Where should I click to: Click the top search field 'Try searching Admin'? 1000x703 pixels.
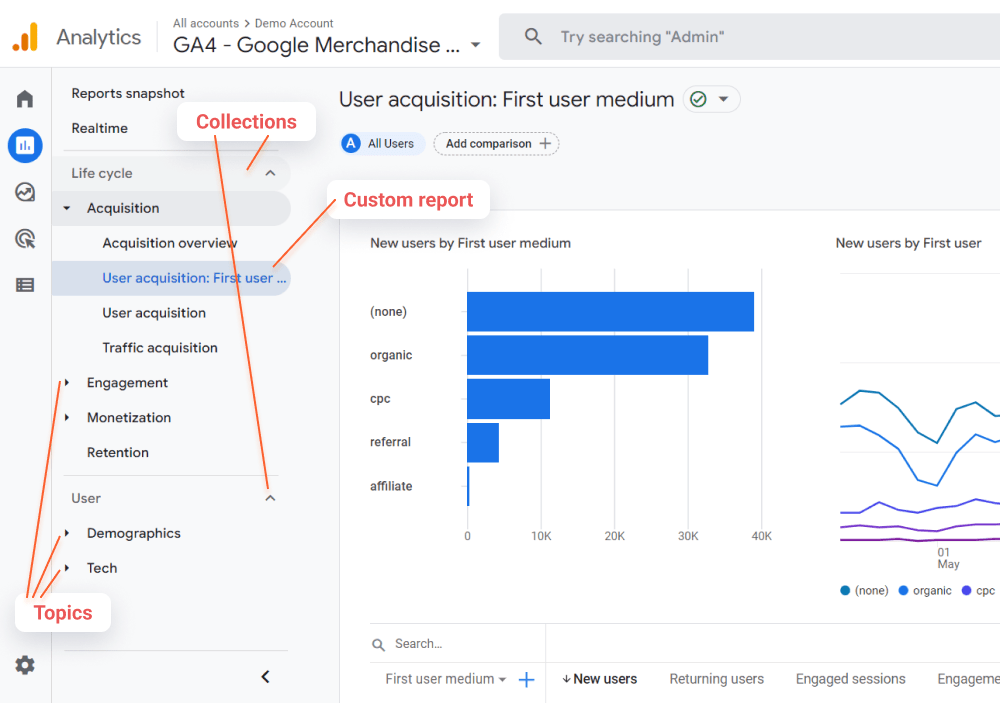(x=749, y=36)
